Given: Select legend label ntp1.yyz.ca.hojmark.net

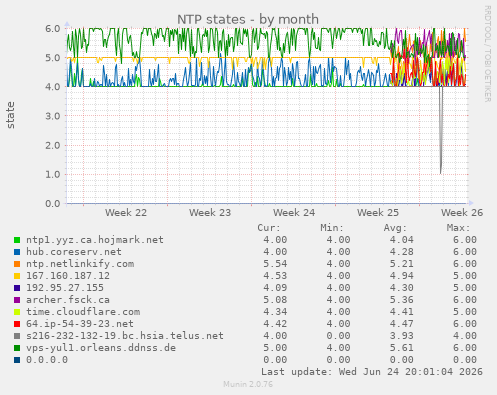Looking at the screenshot, I should pyautogui.click(x=95, y=240).
